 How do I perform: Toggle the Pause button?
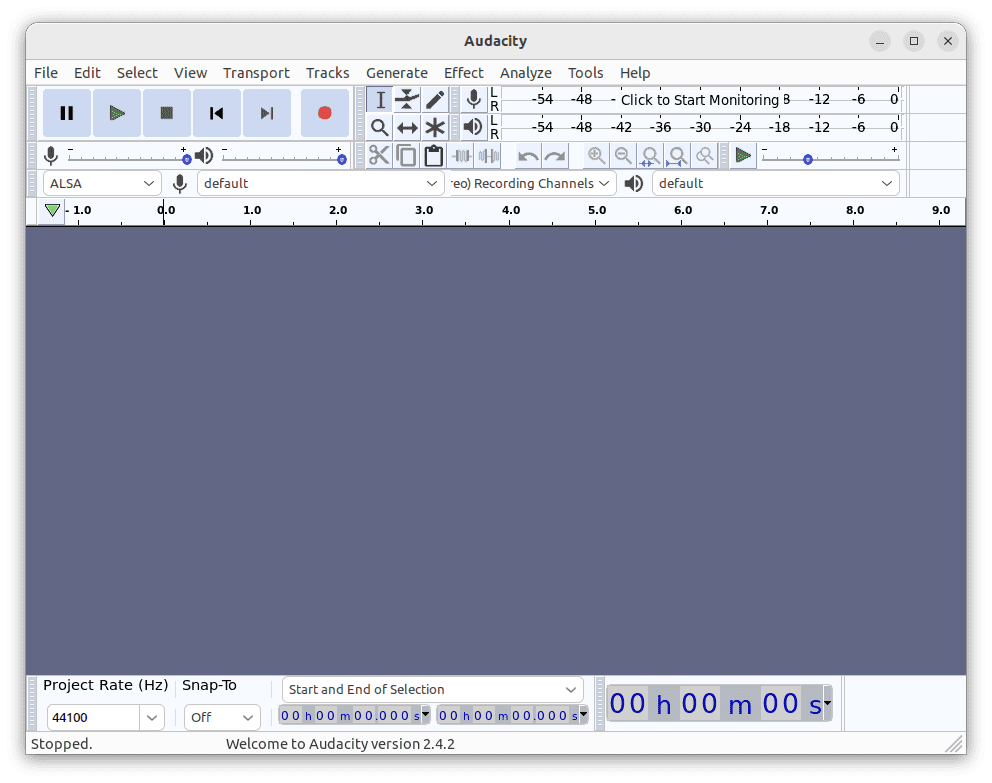[x=66, y=113]
